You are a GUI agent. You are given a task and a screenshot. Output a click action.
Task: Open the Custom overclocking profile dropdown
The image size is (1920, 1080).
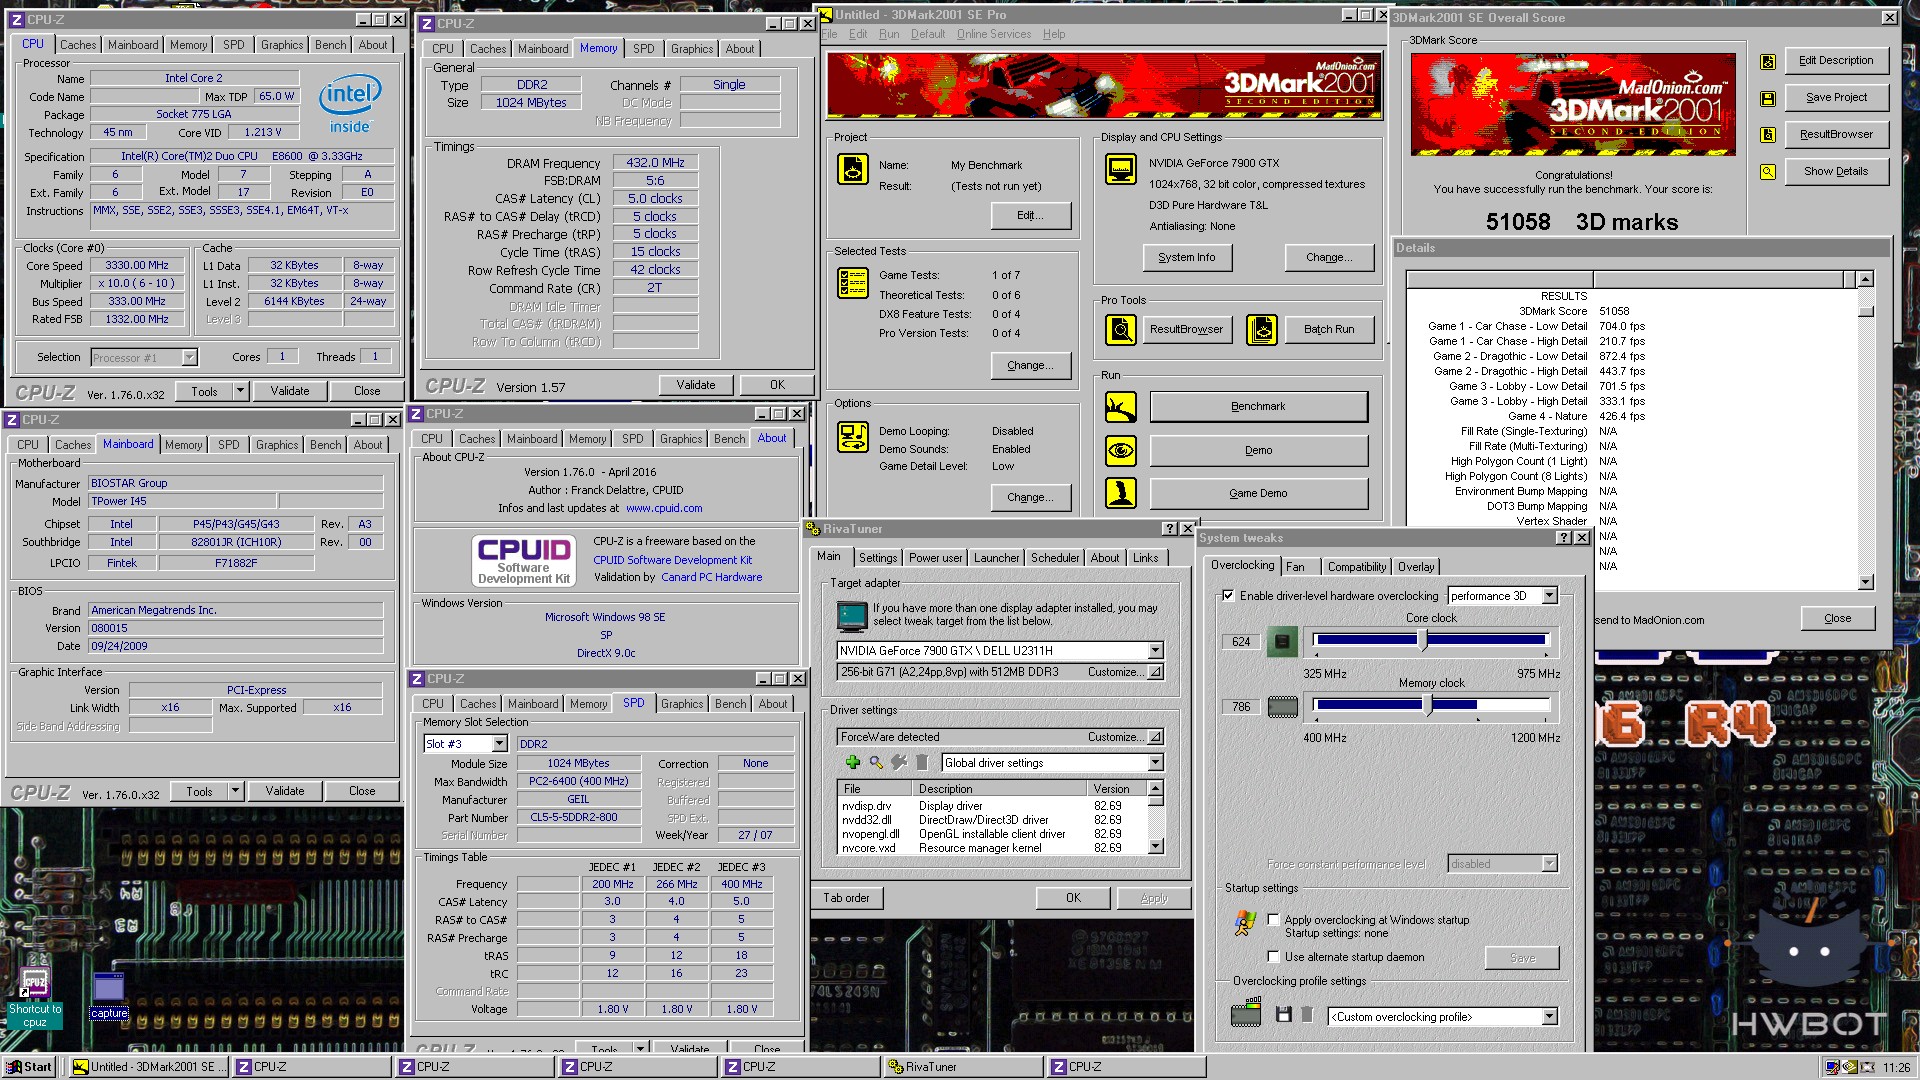pyautogui.click(x=1549, y=1017)
